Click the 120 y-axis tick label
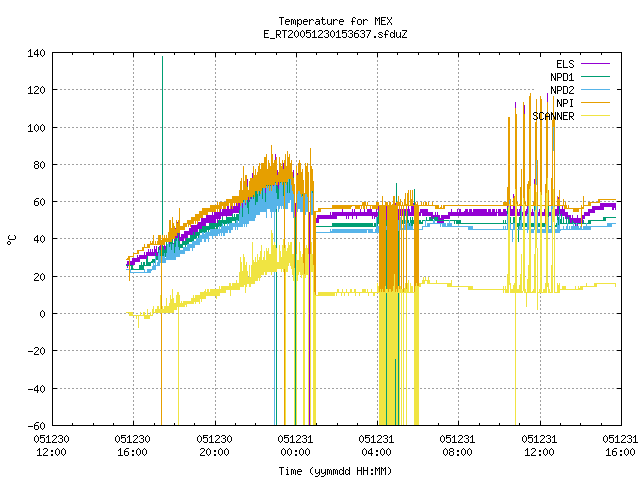Viewport: 640px width, 480px height. [36, 90]
